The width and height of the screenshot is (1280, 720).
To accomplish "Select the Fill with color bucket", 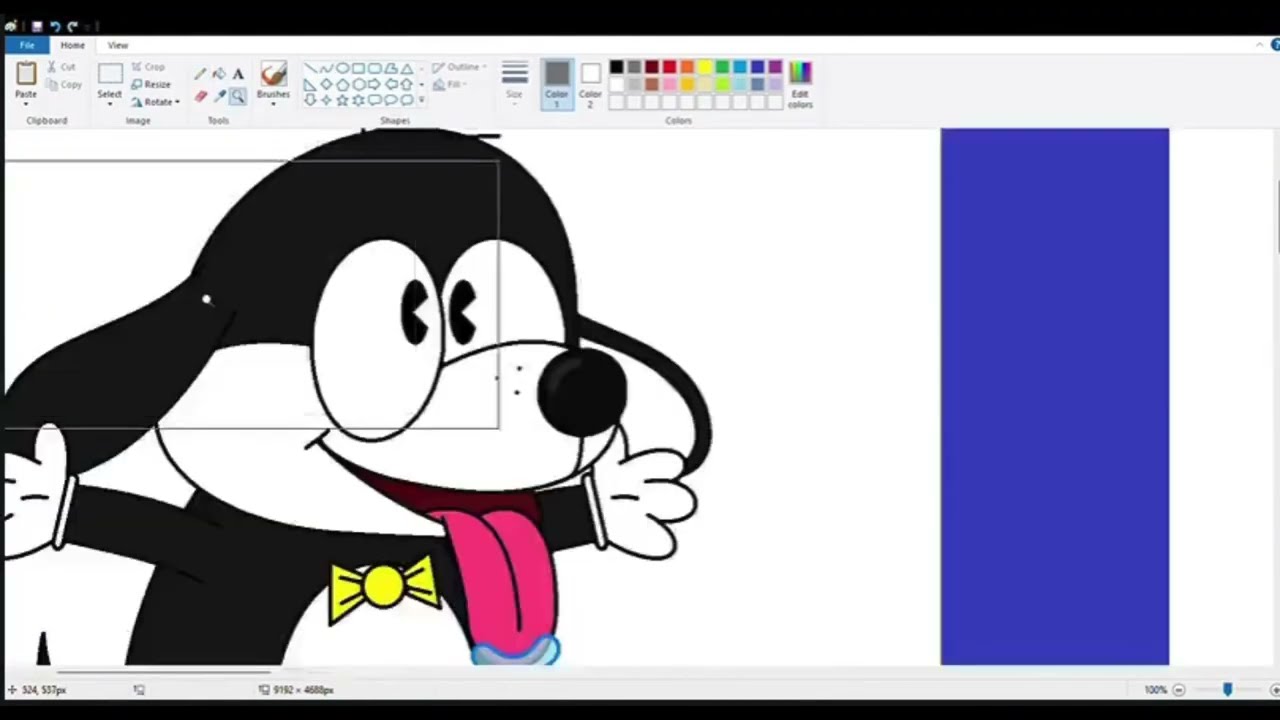I will tap(219, 74).
